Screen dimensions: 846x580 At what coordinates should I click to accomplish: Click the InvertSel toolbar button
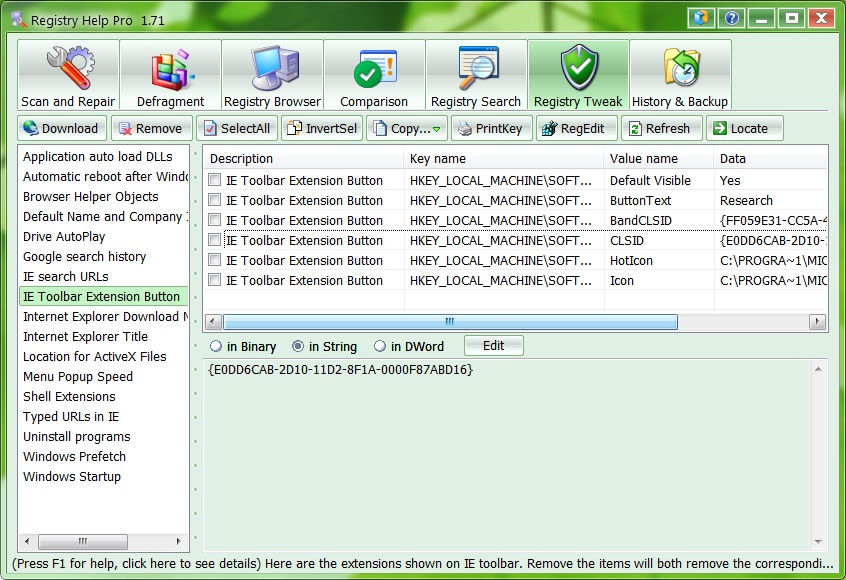322,128
